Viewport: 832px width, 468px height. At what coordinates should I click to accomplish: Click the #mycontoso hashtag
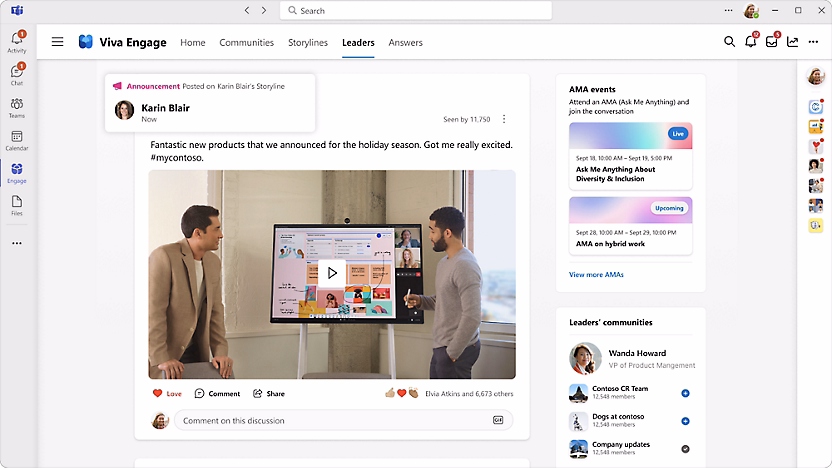(177, 158)
